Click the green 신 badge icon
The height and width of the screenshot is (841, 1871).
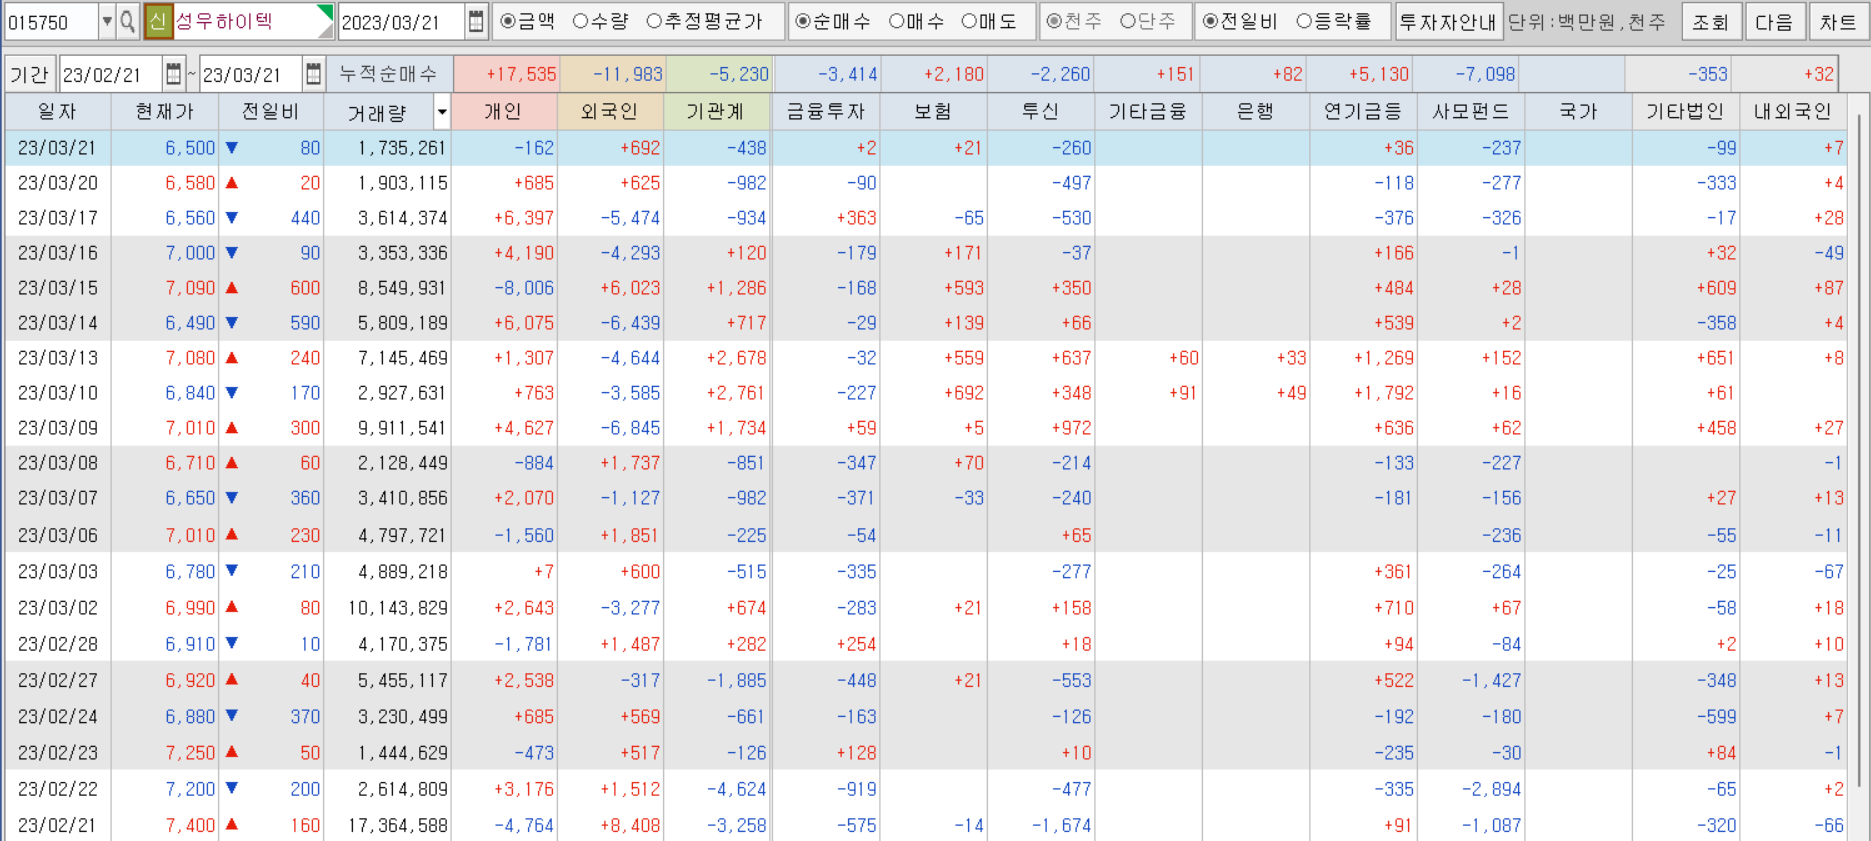[157, 21]
